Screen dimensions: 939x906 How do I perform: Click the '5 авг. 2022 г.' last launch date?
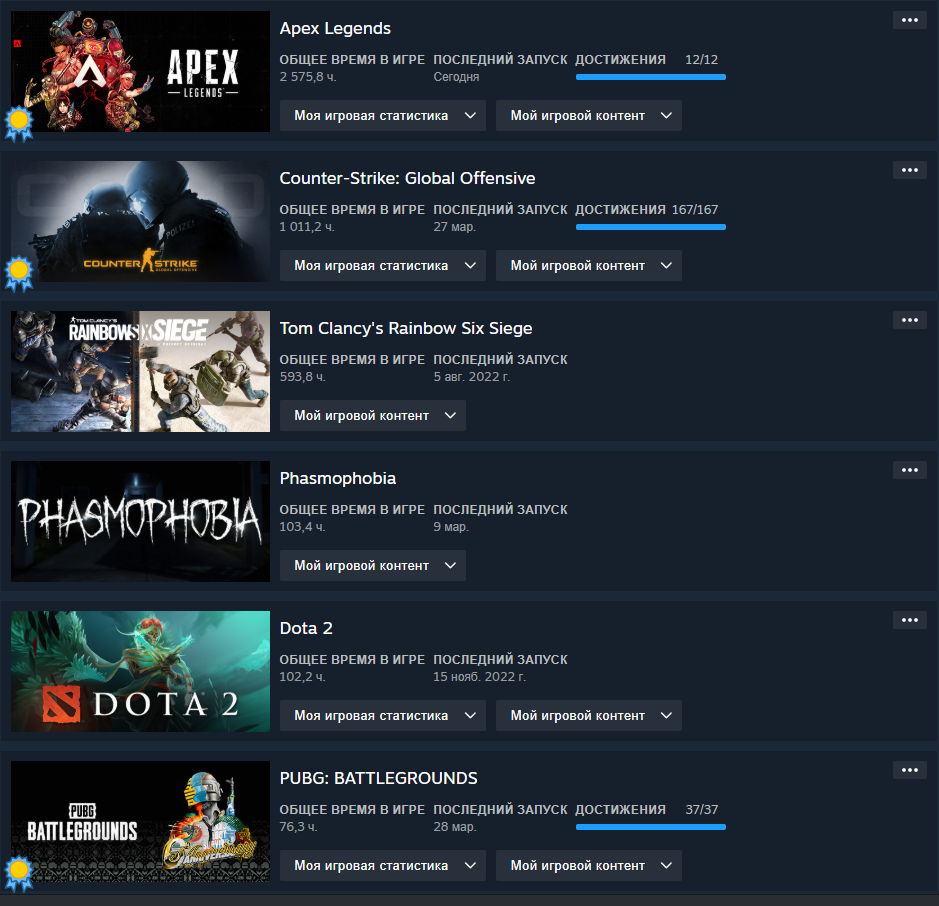tap(472, 377)
